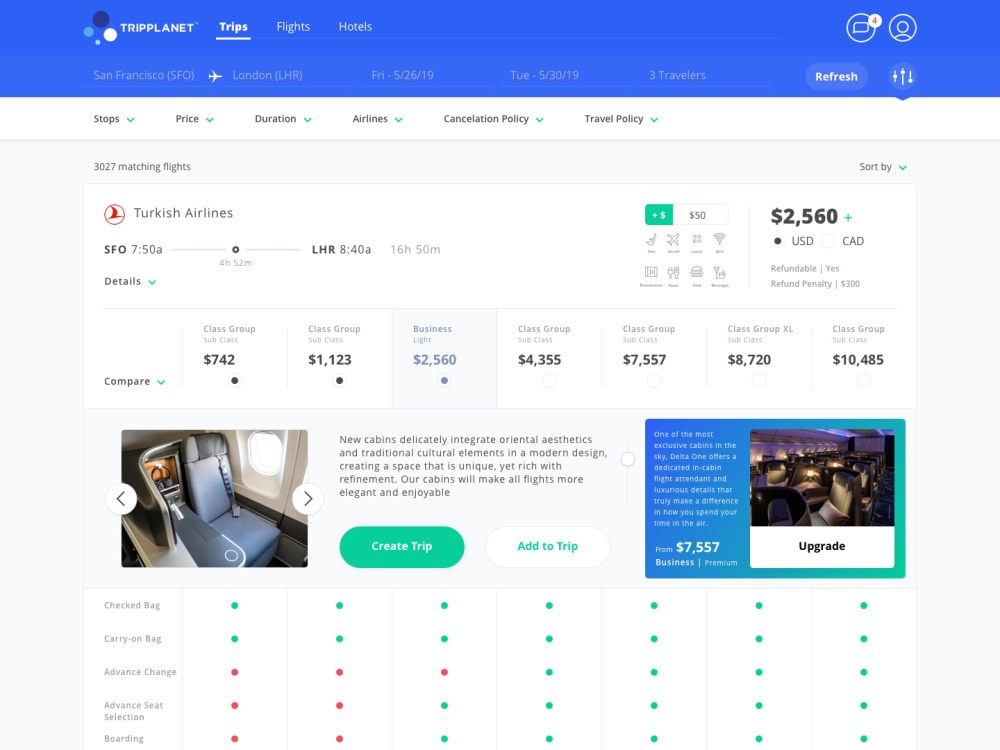Switch to the Flights tab
1000x750 pixels.
(x=293, y=27)
